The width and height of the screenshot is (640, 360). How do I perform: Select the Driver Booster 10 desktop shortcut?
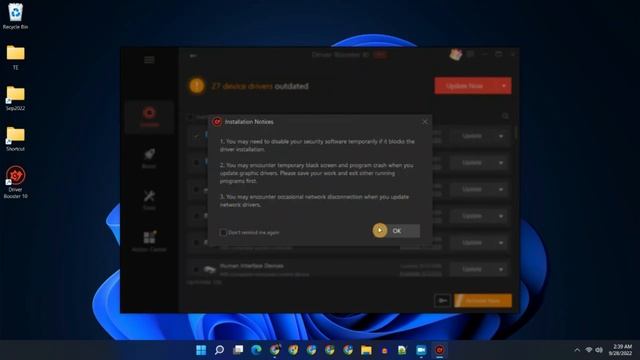coord(16,182)
